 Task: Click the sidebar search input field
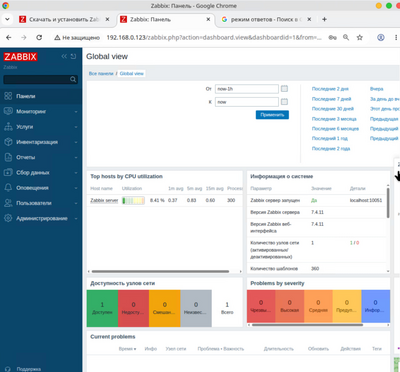click(37, 79)
